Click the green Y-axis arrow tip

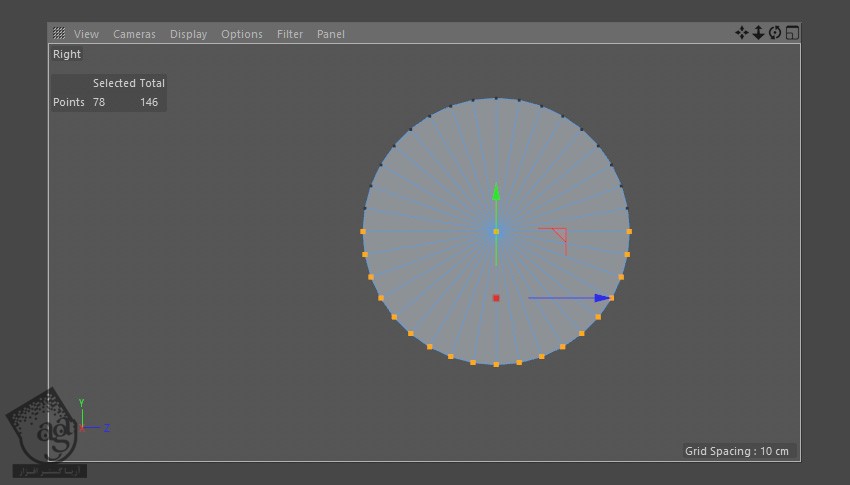point(496,193)
